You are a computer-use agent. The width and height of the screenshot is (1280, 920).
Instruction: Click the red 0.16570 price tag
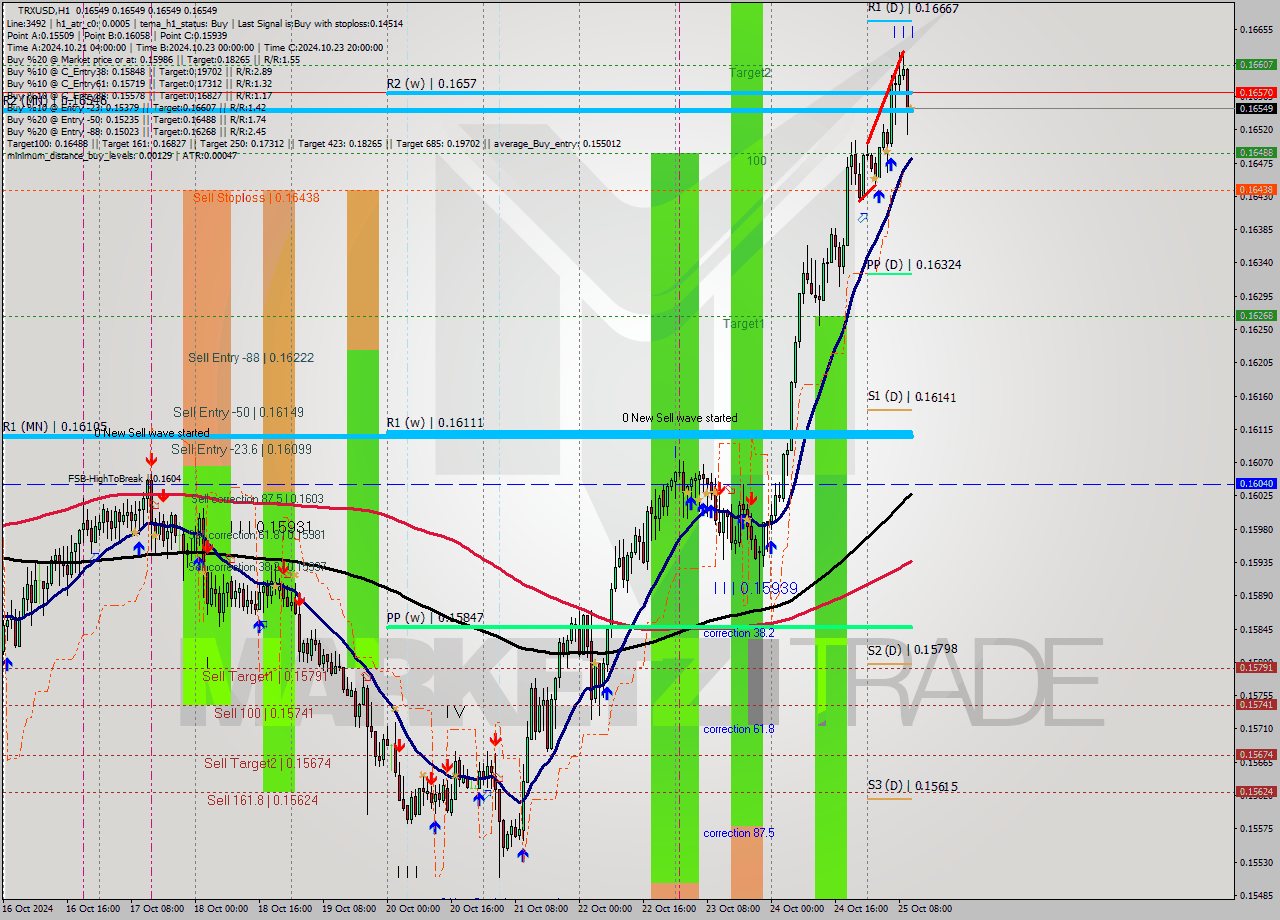pyautogui.click(x=1256, y=92)
